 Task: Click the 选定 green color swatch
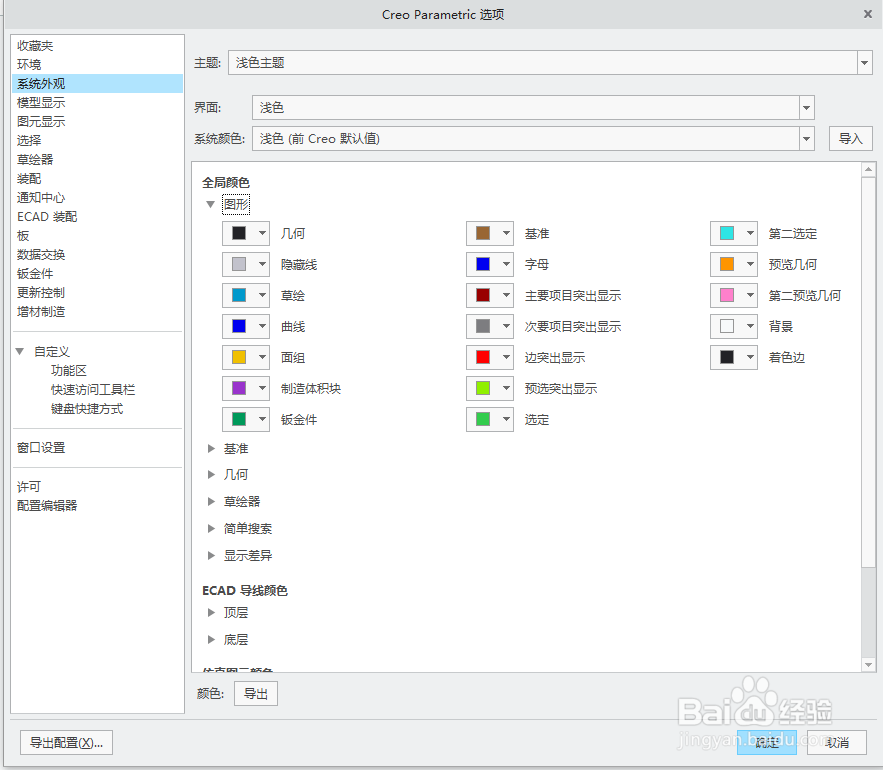(483, 419)
